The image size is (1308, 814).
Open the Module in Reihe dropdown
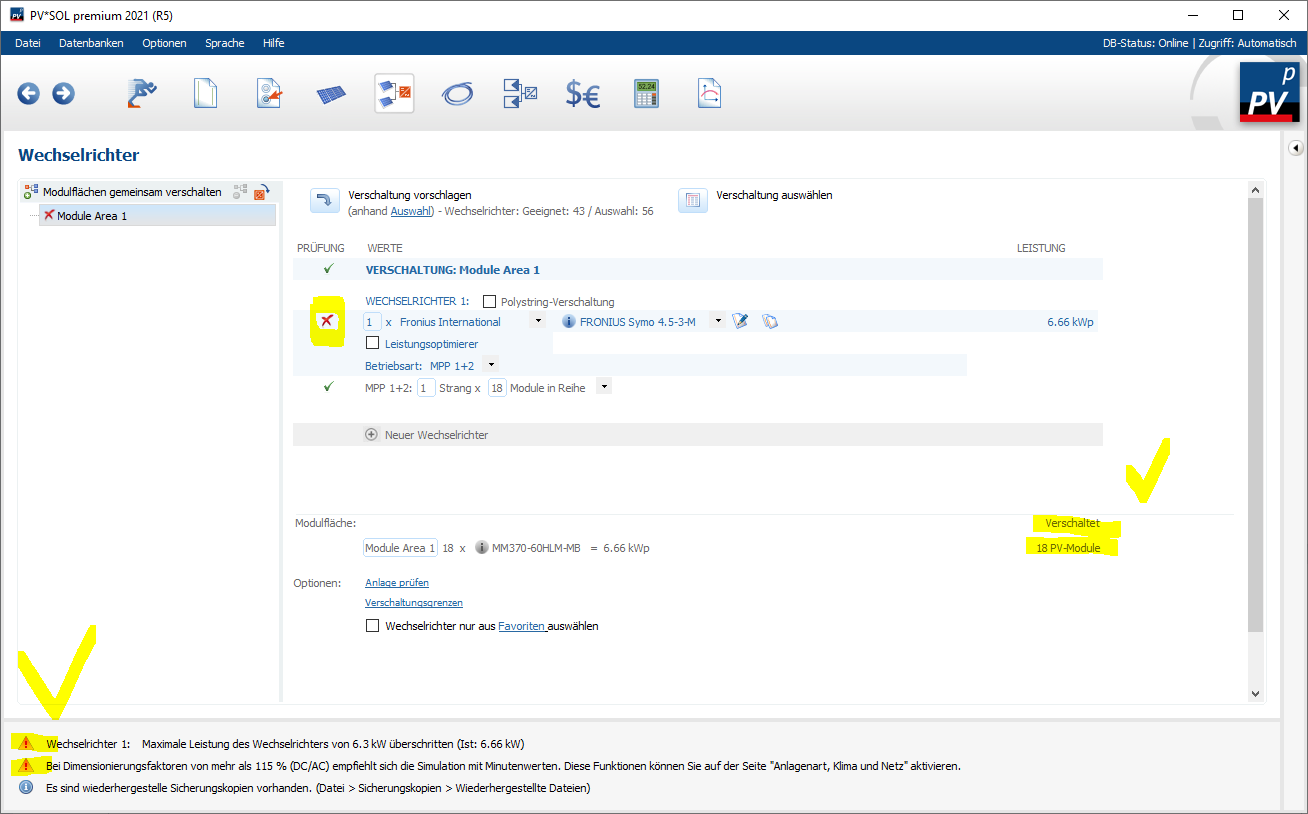tap(604, 387)
